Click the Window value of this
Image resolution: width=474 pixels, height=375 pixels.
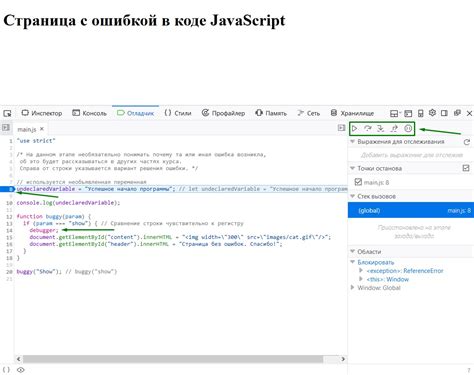coord(398,279)
